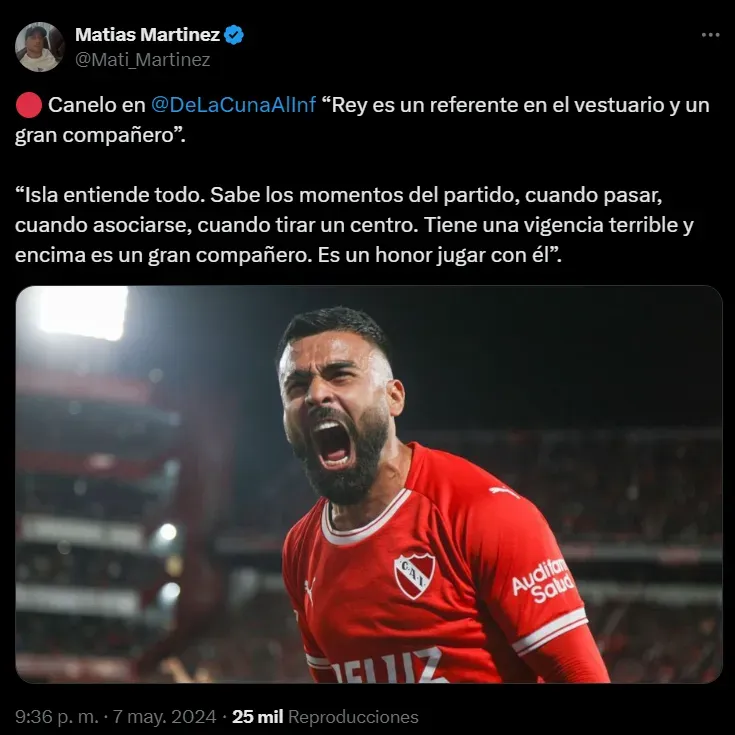Open the @Mati_Martinez handle link
The height and width of the screenshot is (735, 735).
pyautogui.click(x=142, y=60)
